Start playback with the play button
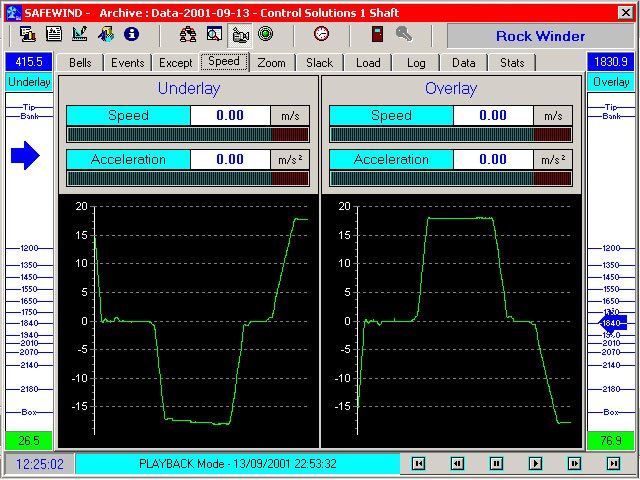Screen dimensions: 640x480 (536, 464)
